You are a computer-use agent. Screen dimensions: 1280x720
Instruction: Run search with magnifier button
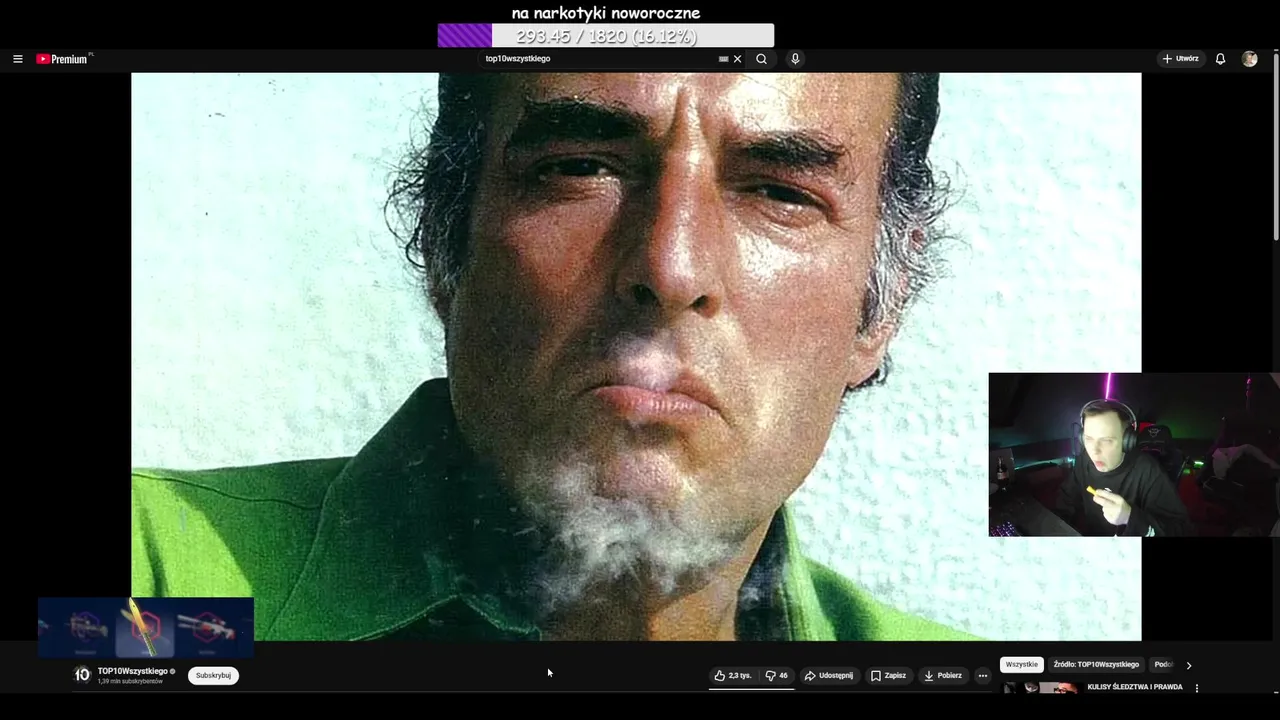point(761,59)
